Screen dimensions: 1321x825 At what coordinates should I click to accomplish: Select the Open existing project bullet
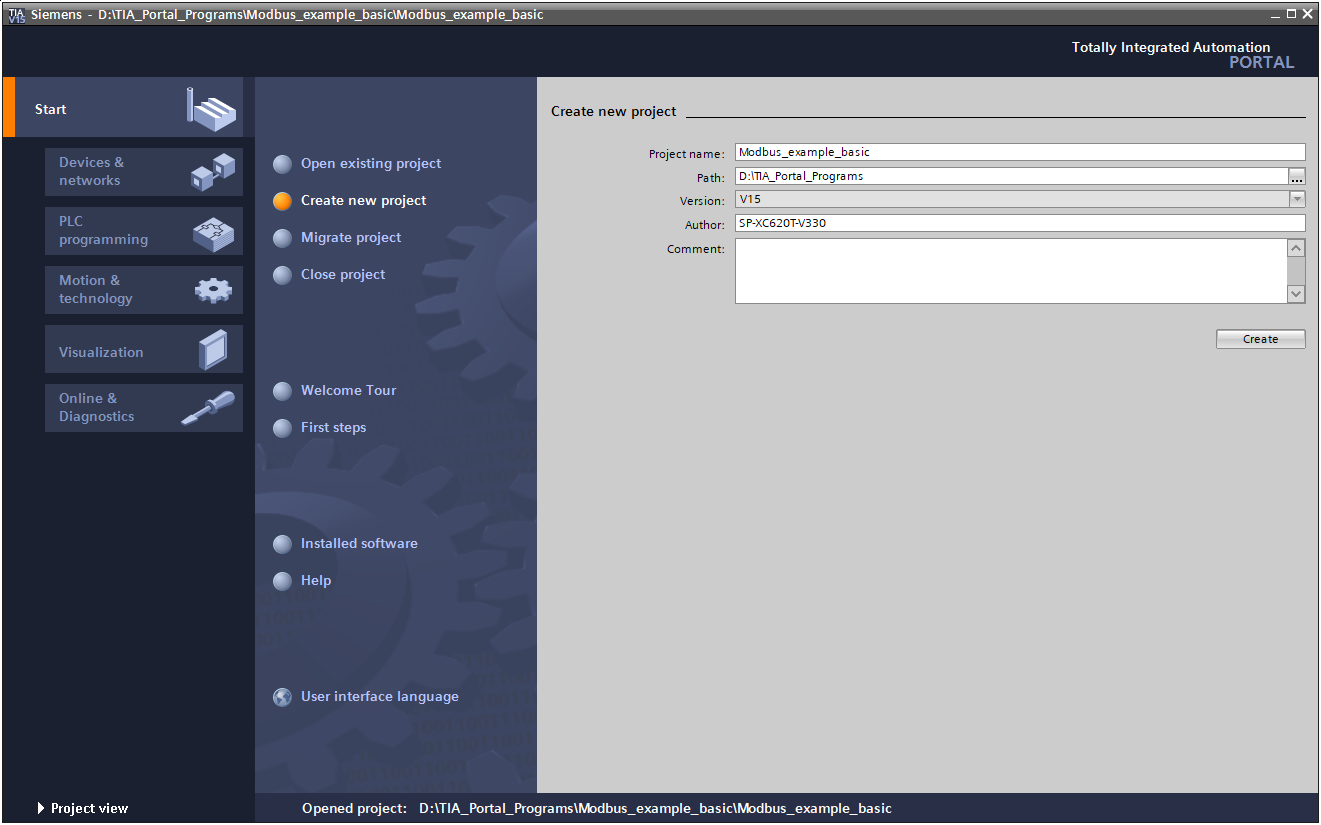283,164
